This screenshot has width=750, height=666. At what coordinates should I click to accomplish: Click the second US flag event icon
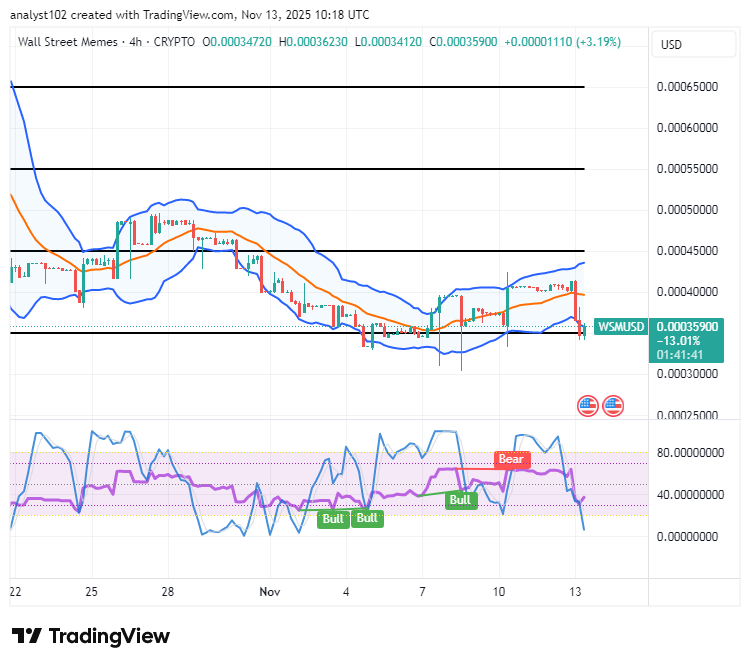point(613,406)
